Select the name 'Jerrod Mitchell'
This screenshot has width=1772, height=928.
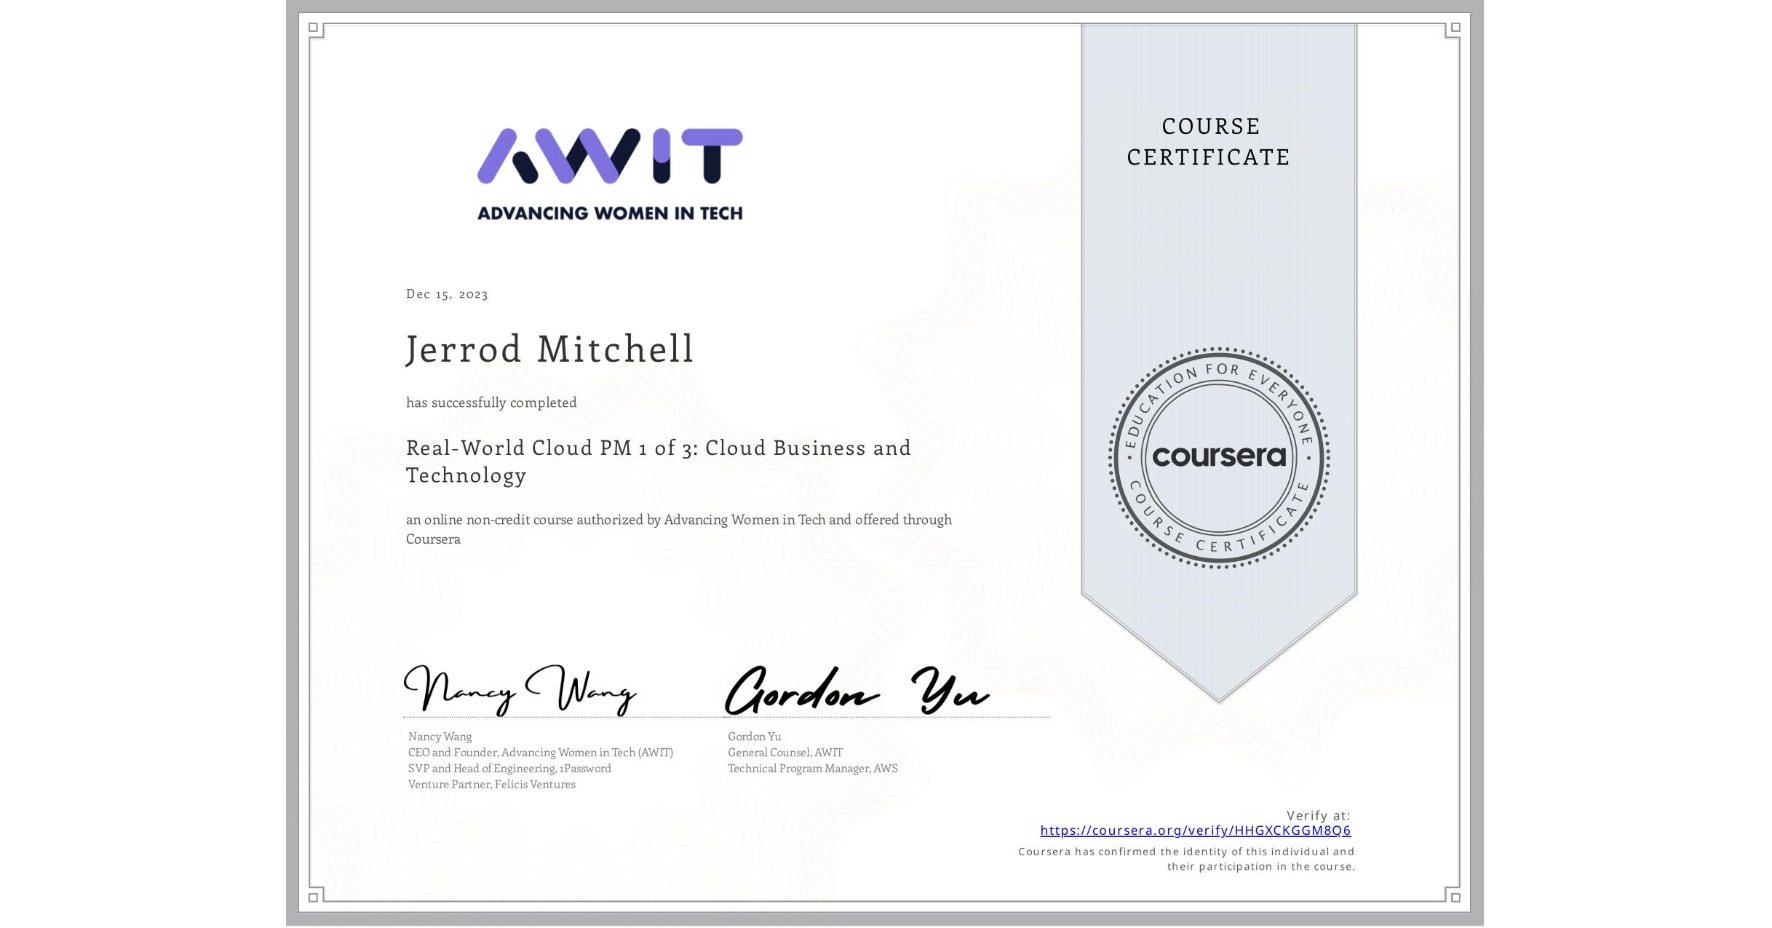point(549,350)
